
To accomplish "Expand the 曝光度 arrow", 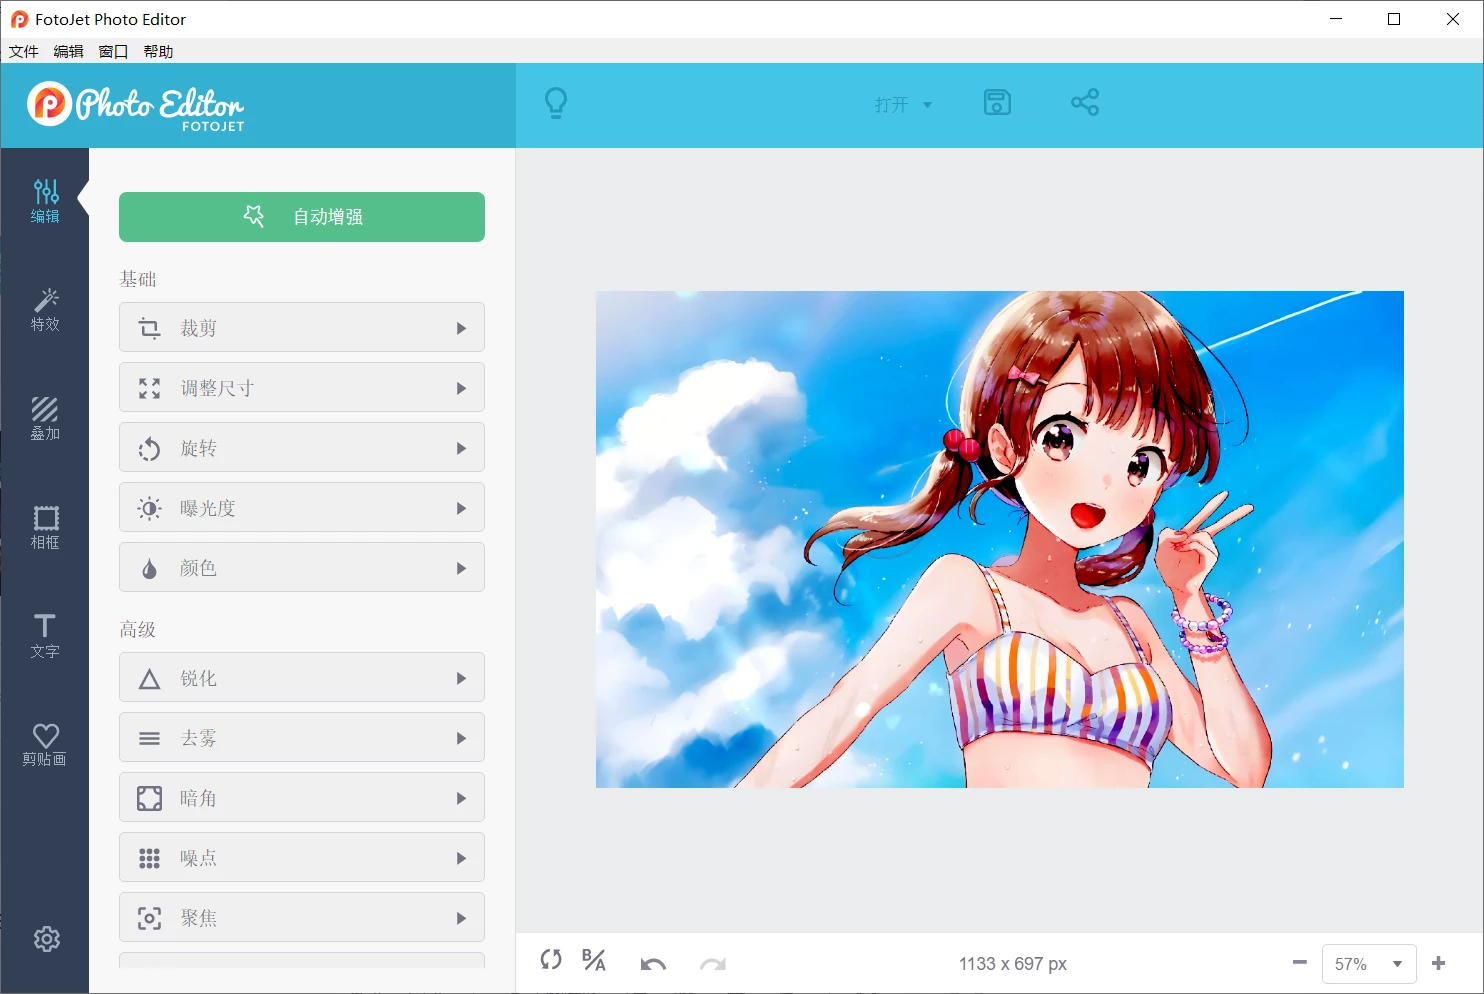I will 461,508.
